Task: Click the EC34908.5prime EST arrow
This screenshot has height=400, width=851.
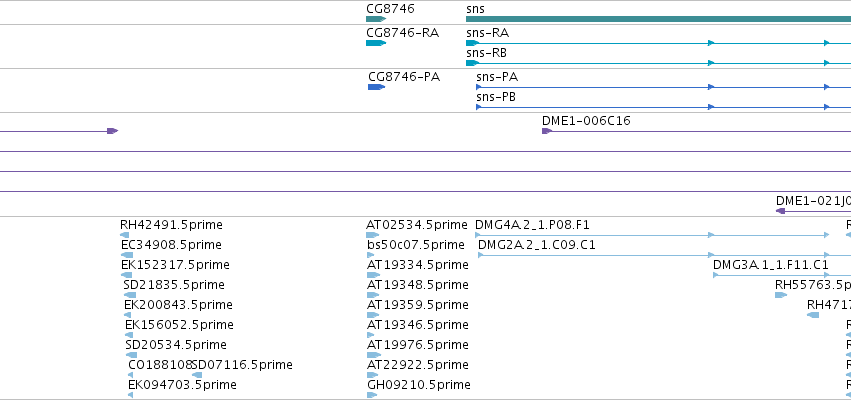Action: (x=127, y=255)
